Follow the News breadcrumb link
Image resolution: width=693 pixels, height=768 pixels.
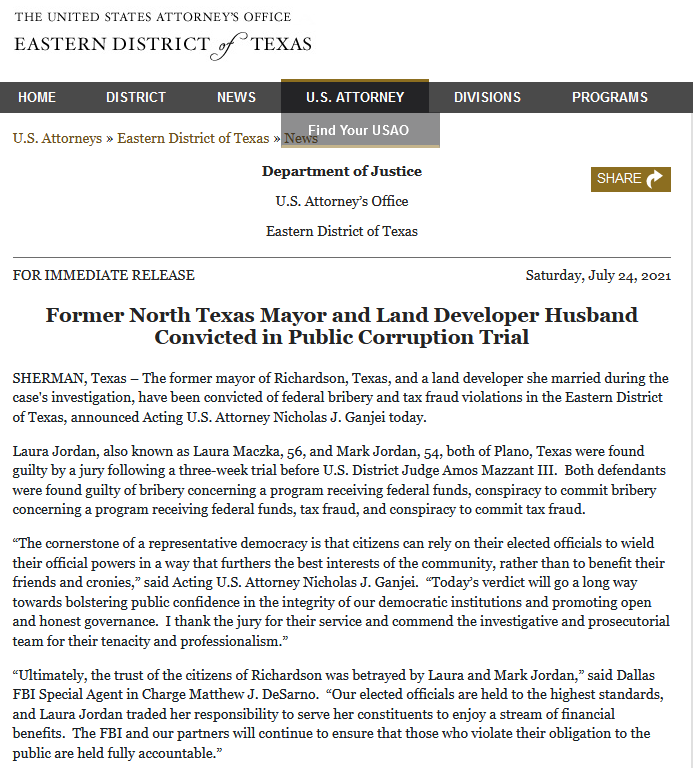tap(301, 139)
